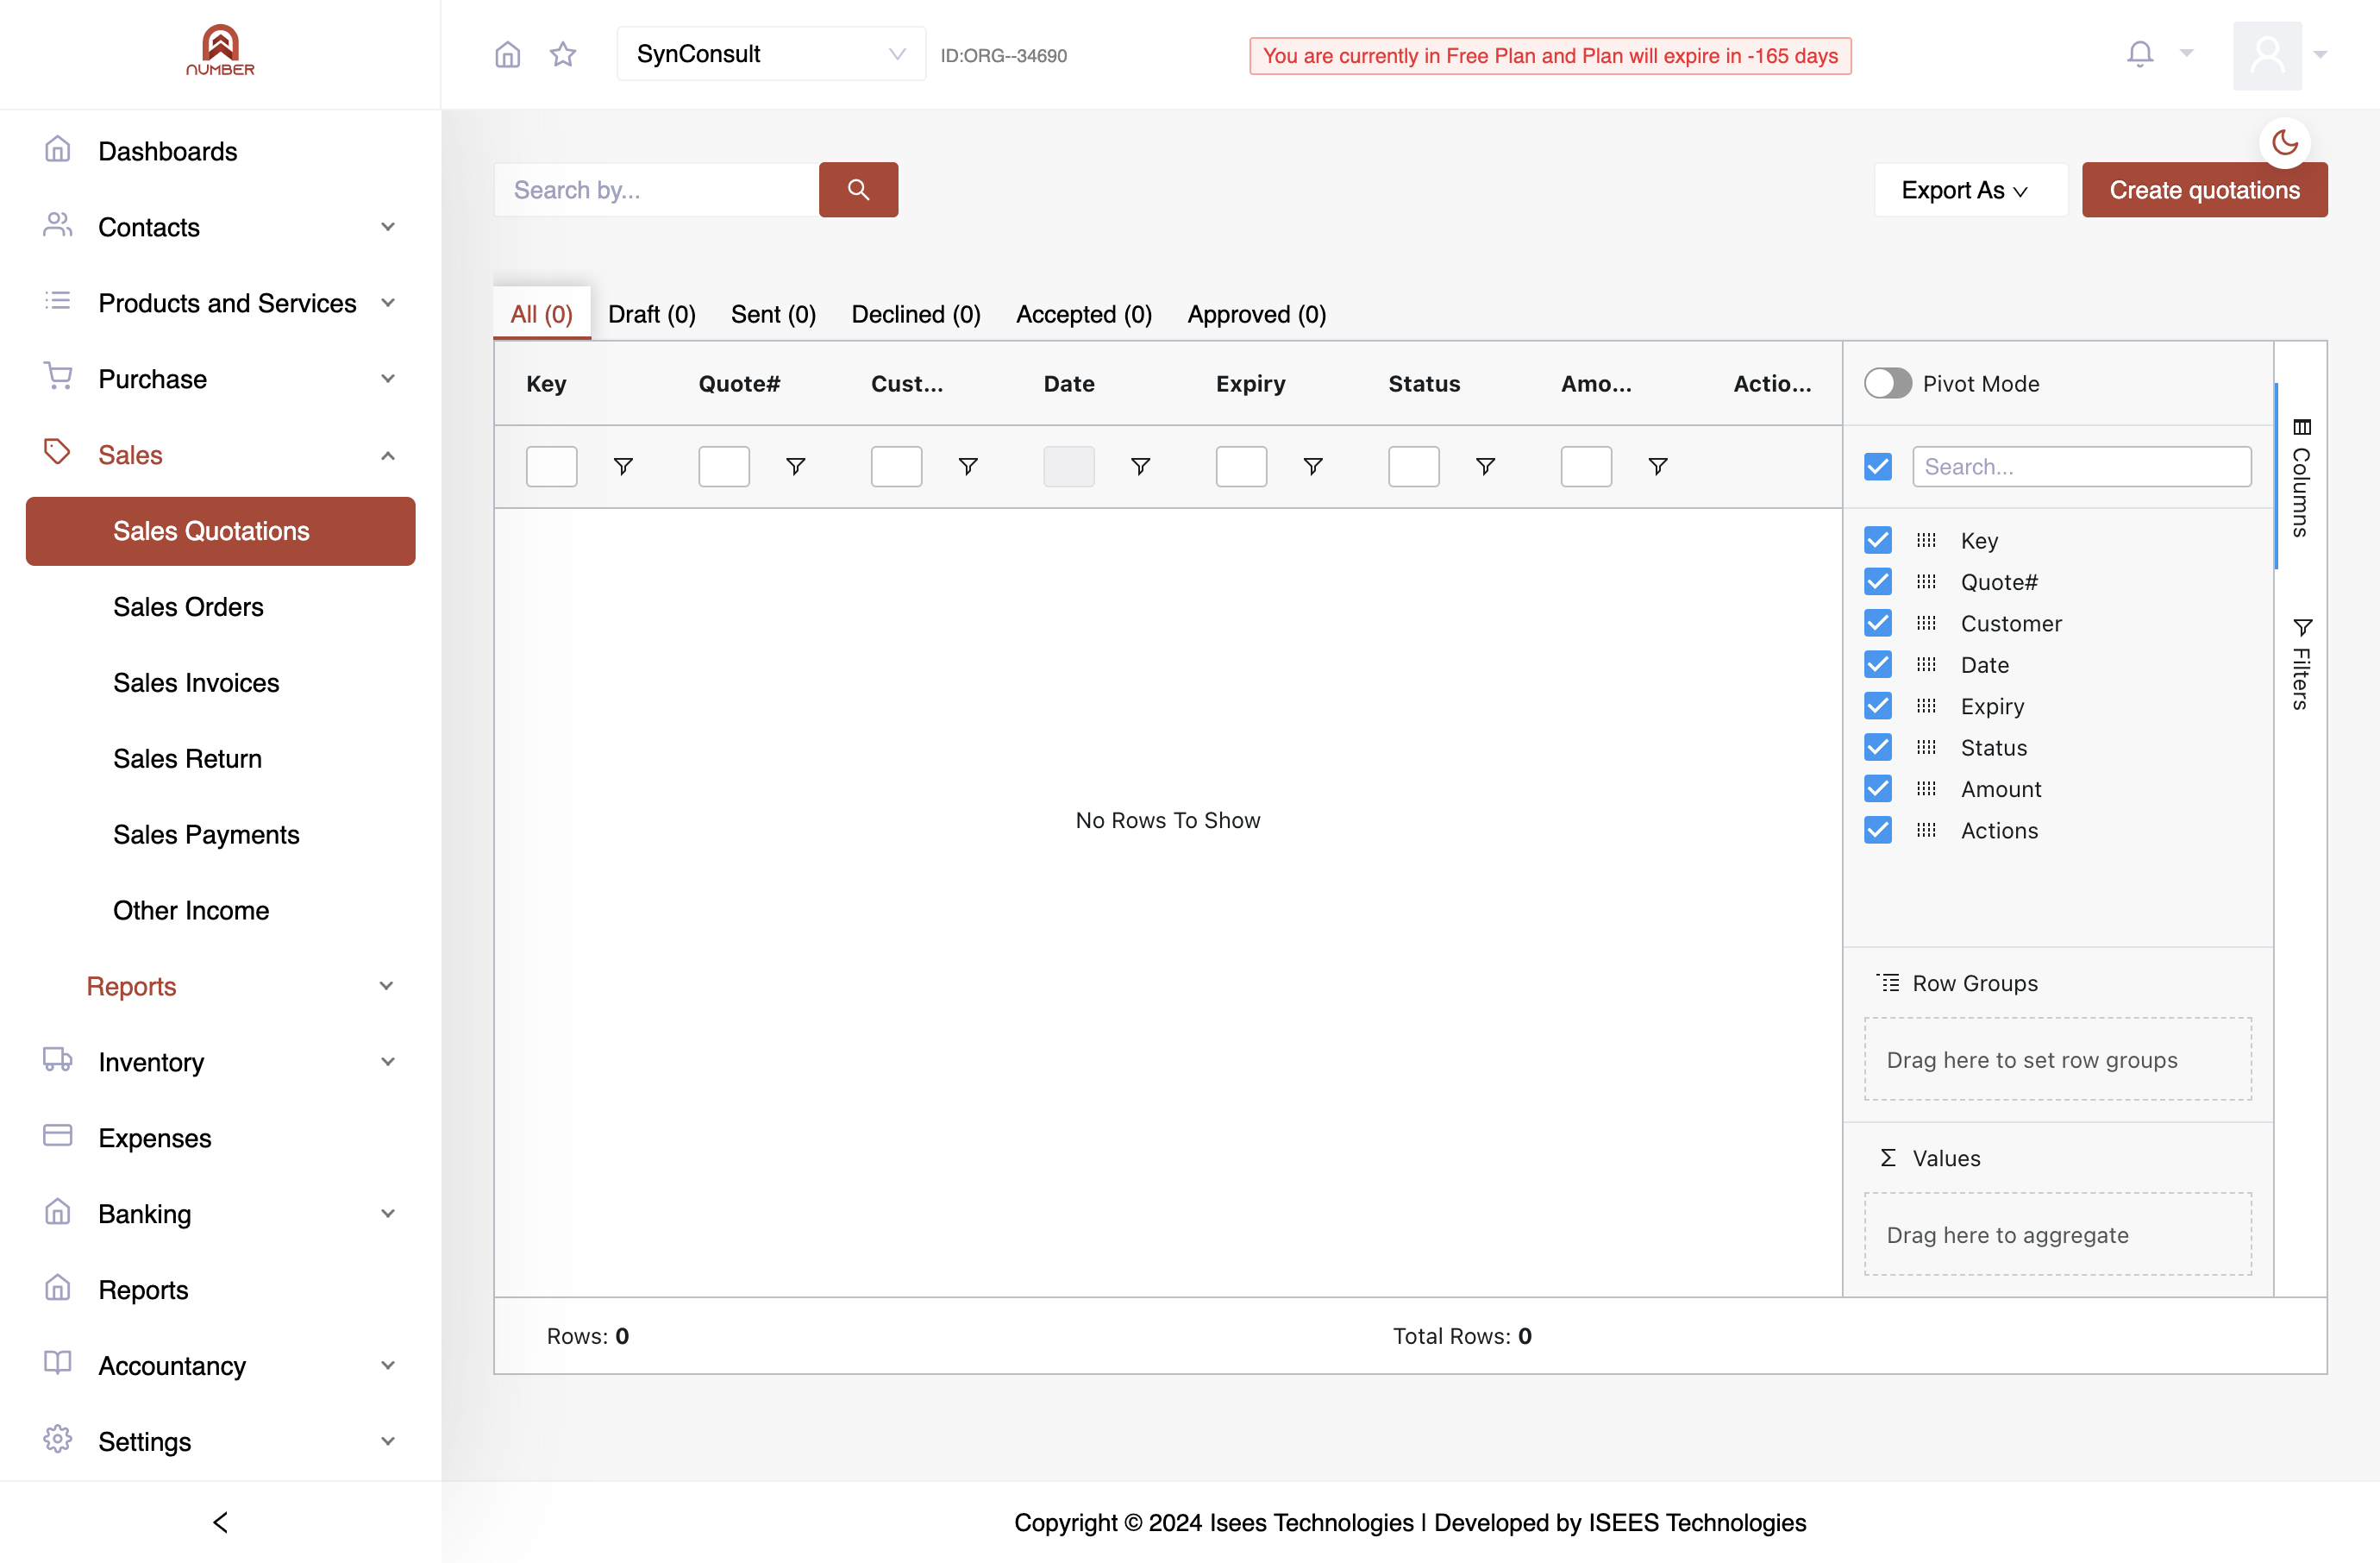The width and height of the screenshot is (2380, 1563).
Task: Open filter for the Quote# column
Action: (795, 466)
